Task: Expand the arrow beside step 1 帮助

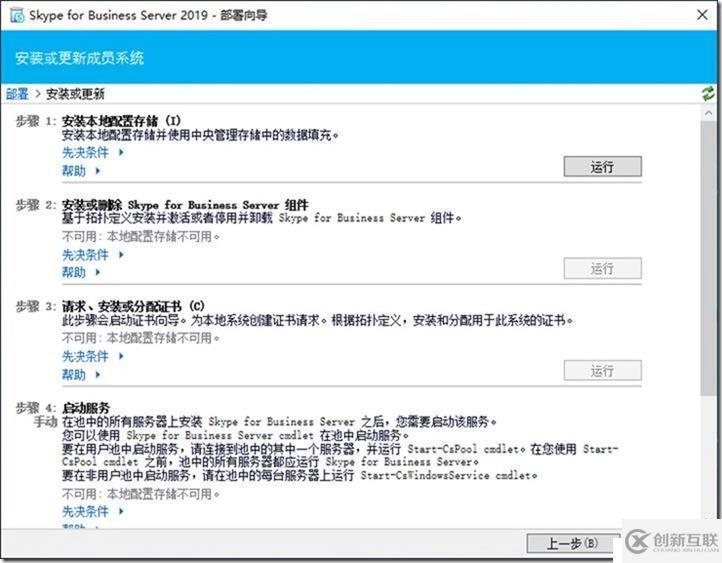Action: [98, 171]
